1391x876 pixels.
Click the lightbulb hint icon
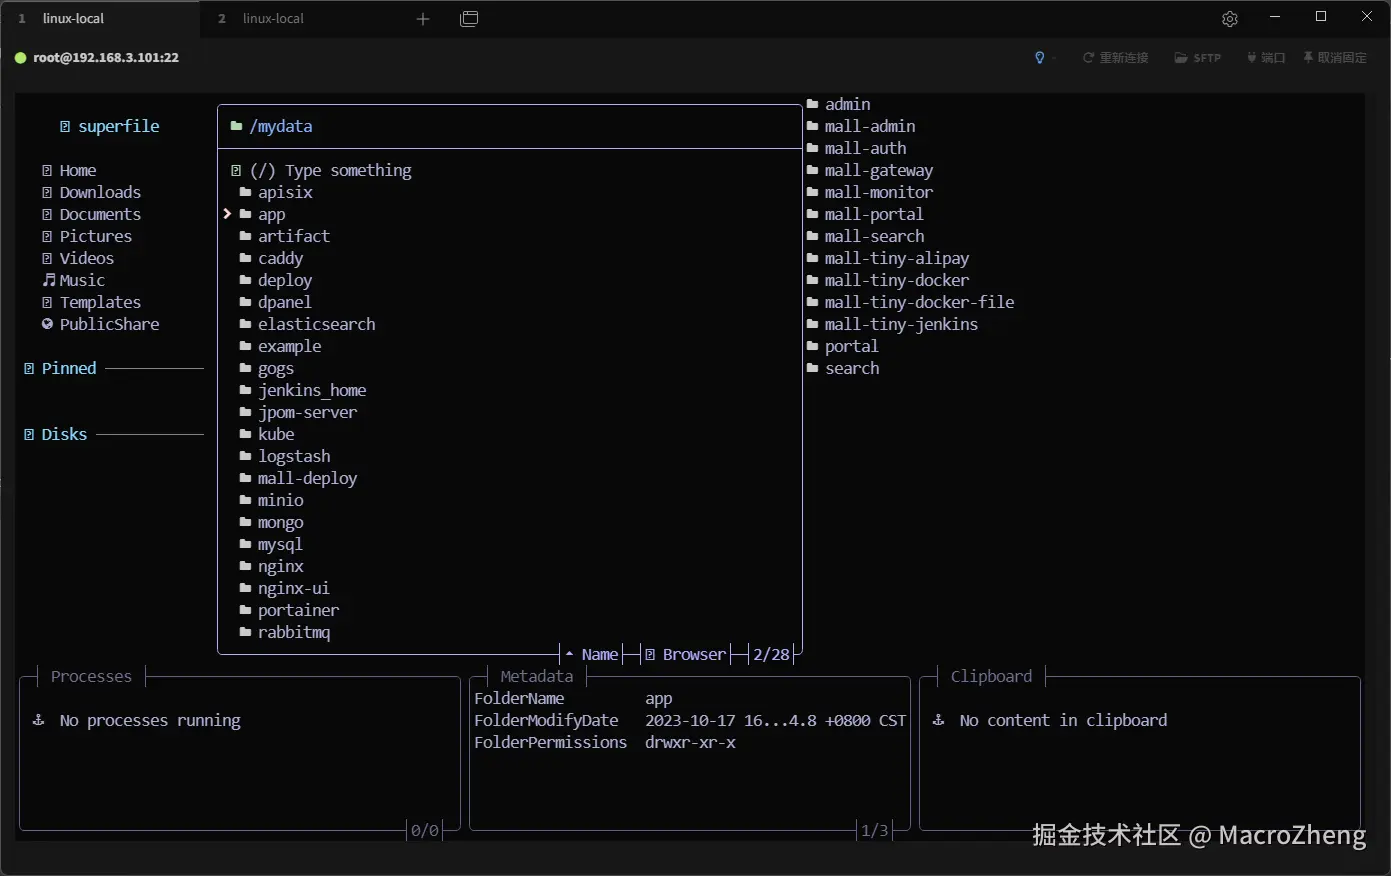(1039, 58)
